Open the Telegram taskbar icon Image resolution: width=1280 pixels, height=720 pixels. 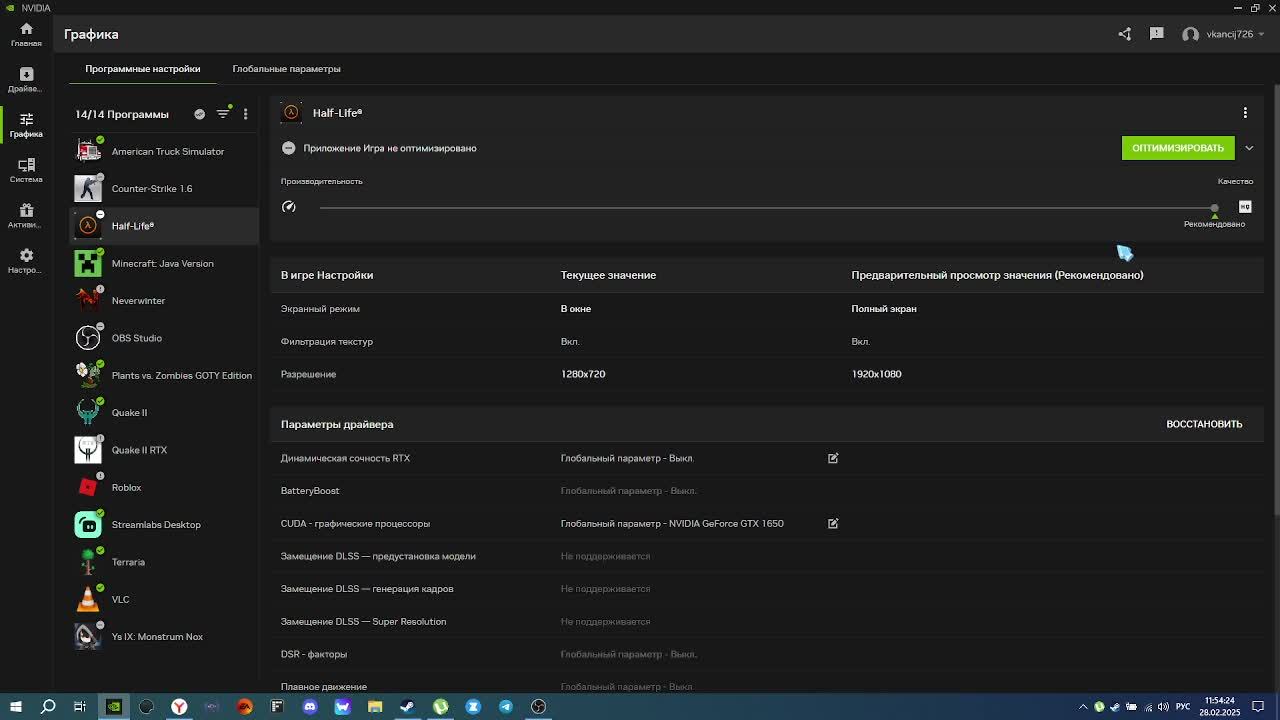click(505, 707)
